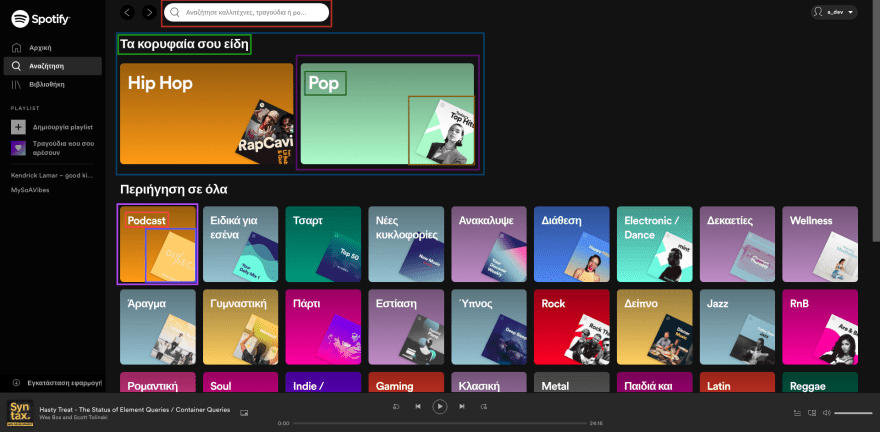Open the Ανακαλυψε category tile
This screenshot has height=432, width=880.
[x=489, y=244]
